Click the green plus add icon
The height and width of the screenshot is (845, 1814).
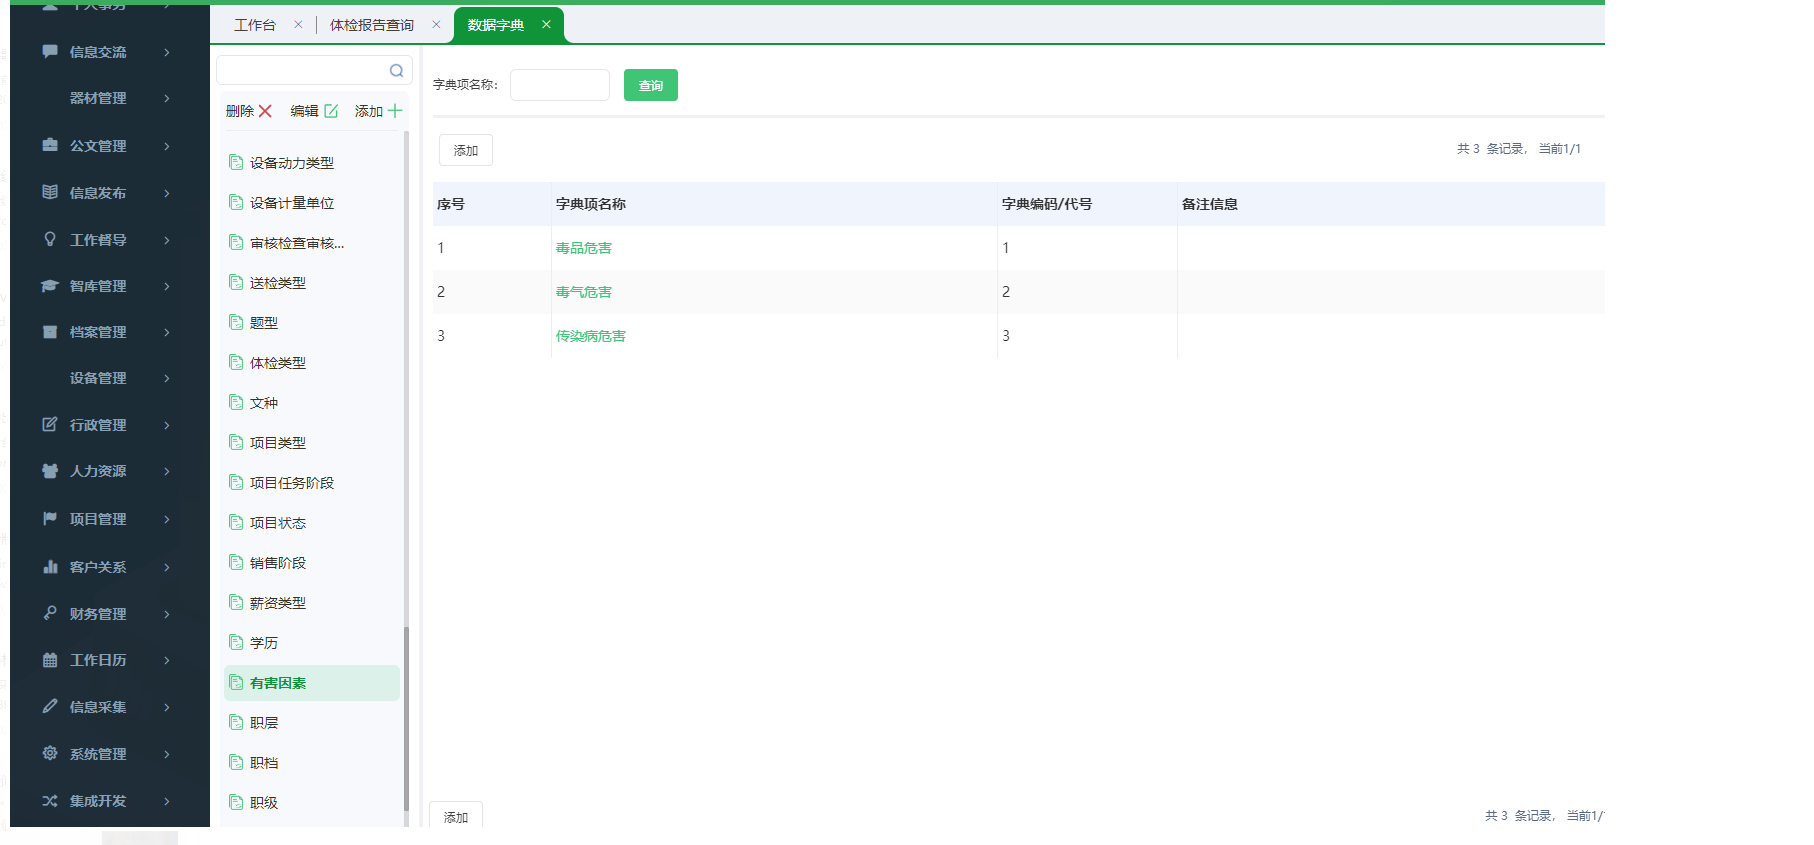pos(395,111)
